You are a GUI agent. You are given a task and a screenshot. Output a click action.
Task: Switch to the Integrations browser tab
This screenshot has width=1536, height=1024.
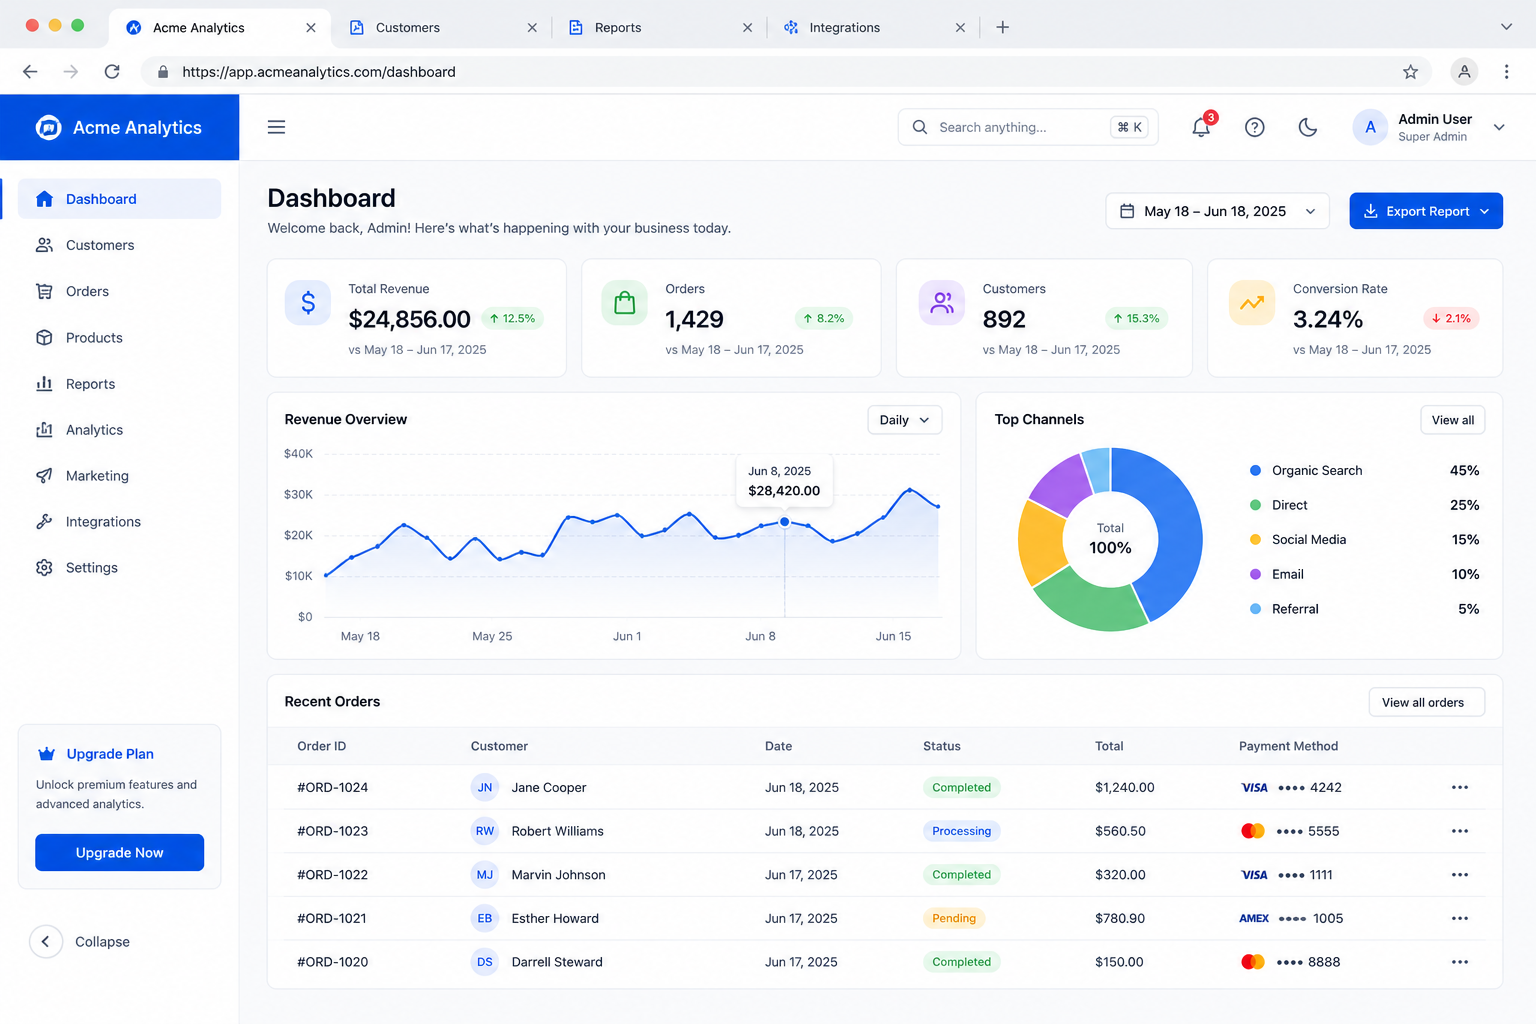click(x=875, y=27)
